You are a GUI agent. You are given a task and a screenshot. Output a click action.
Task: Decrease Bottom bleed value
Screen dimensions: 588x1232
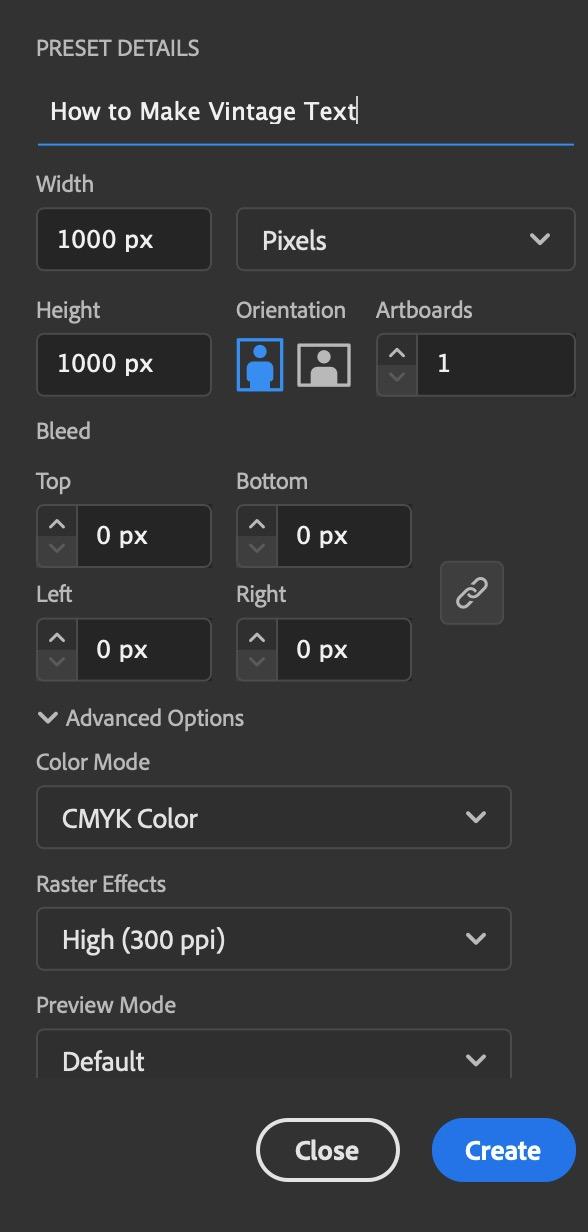(257, 549)
